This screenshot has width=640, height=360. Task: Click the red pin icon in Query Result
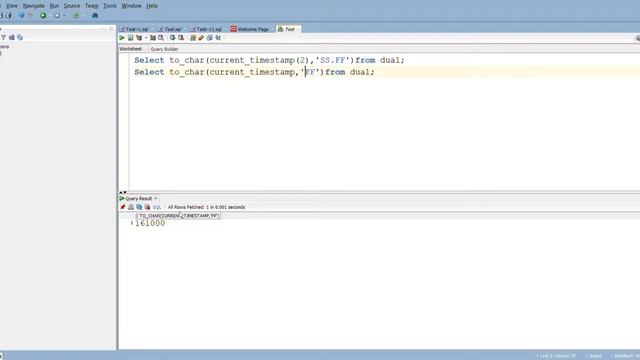click(123, 207)
